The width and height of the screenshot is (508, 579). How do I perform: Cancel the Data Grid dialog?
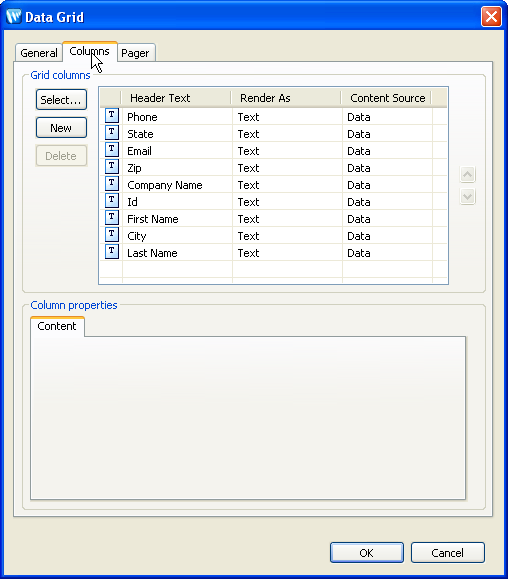point(447,552)
